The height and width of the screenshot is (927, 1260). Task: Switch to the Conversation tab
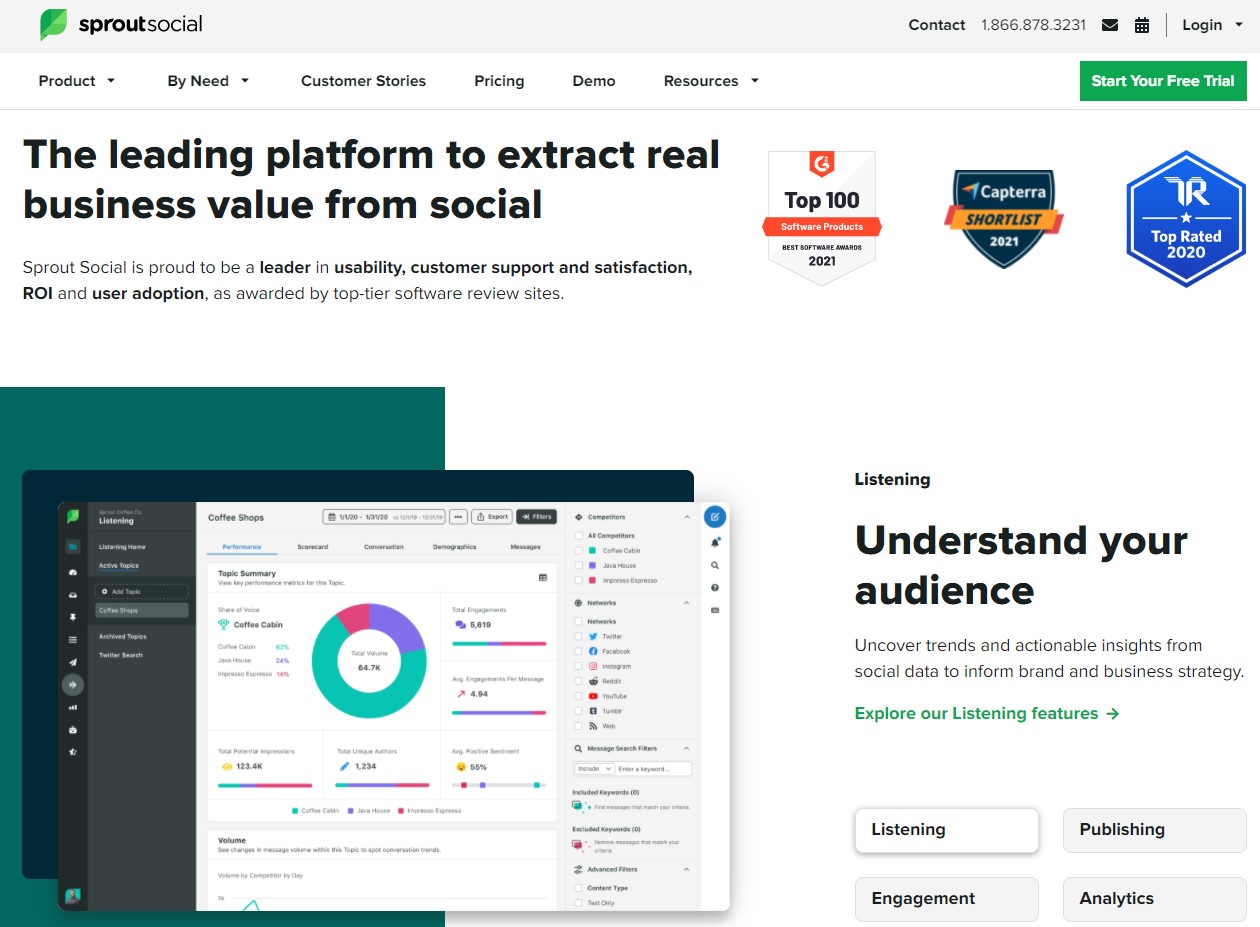coord(384,547)
